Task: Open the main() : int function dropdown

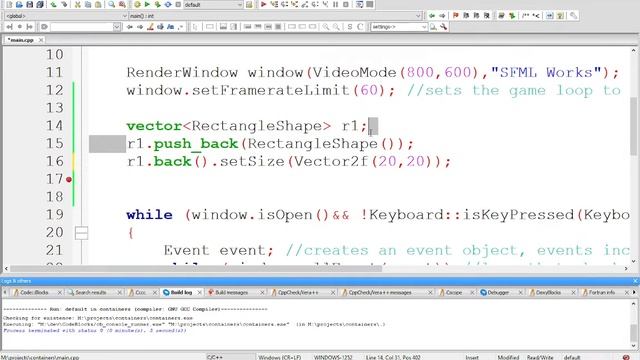Action: [x=275, y=16]
